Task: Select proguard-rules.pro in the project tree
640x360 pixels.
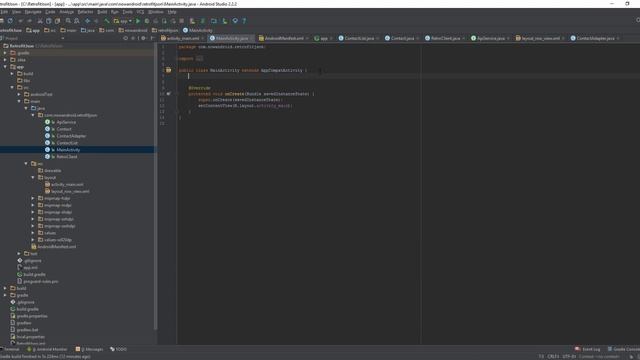Action: pos(41,282)
